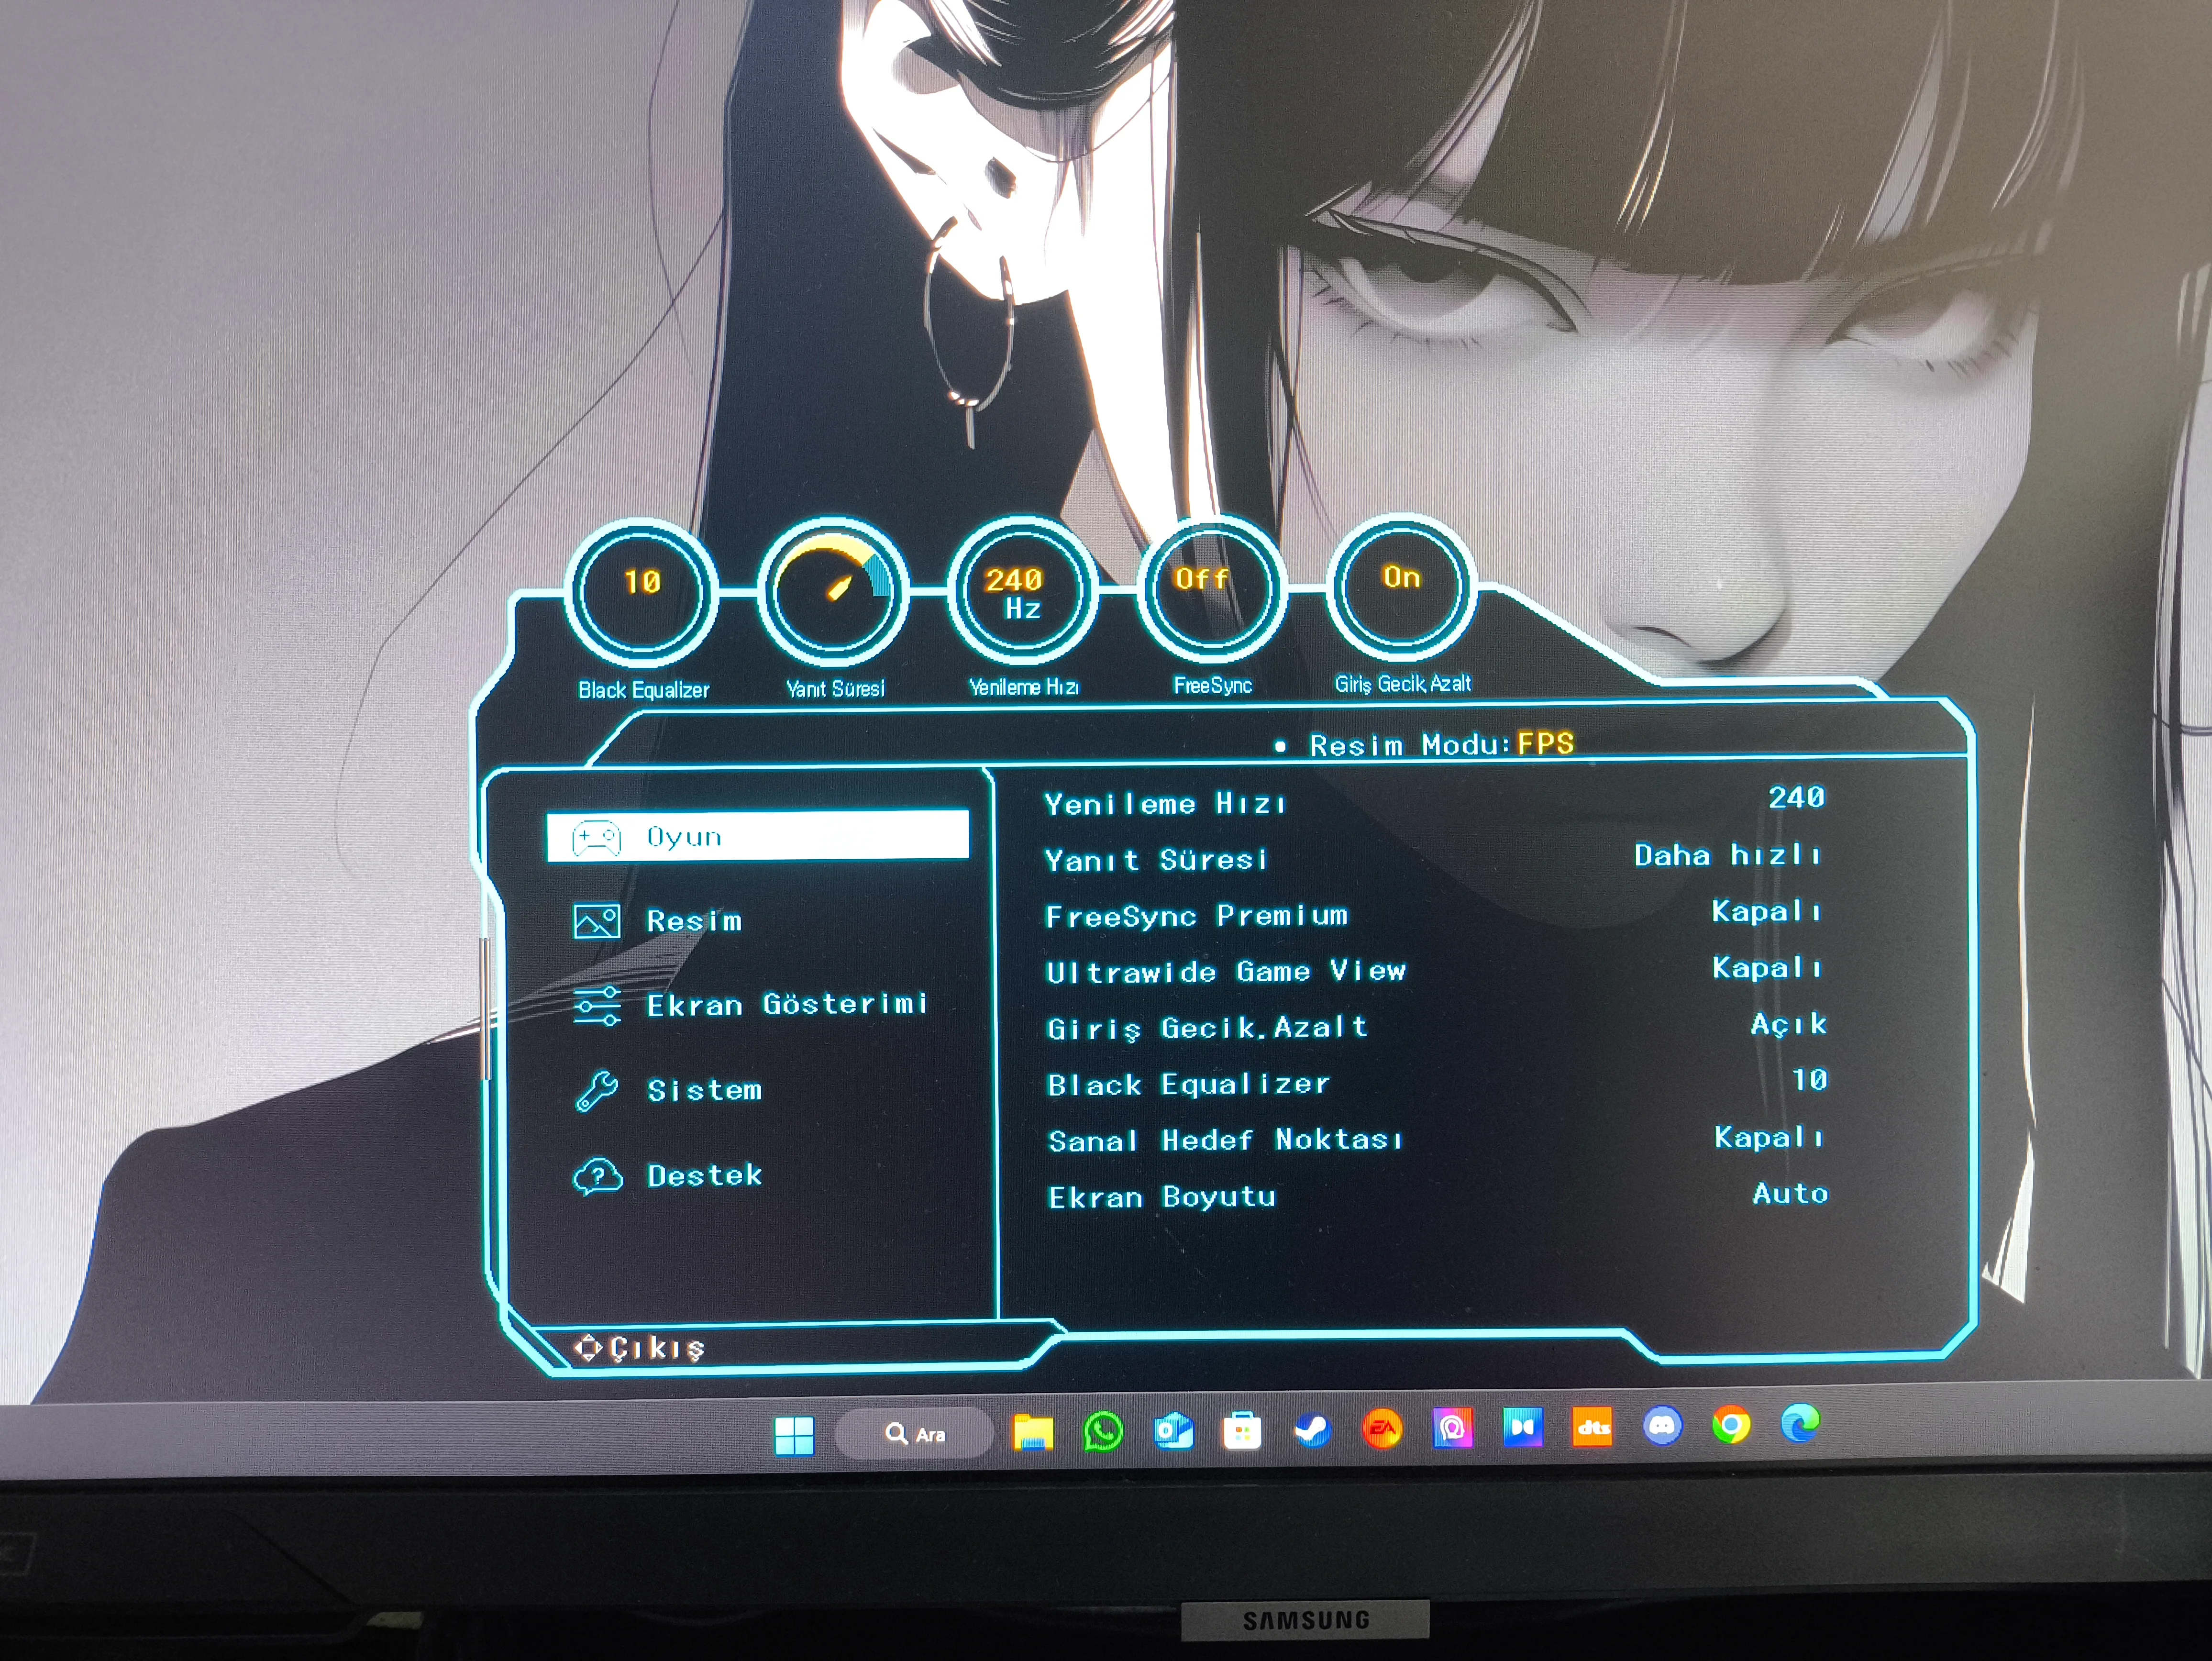Click the Ekran Gösterimi sliders icon
Image resolution: width=2212 pixels, height=1661 pixels.
[597, 1006]
